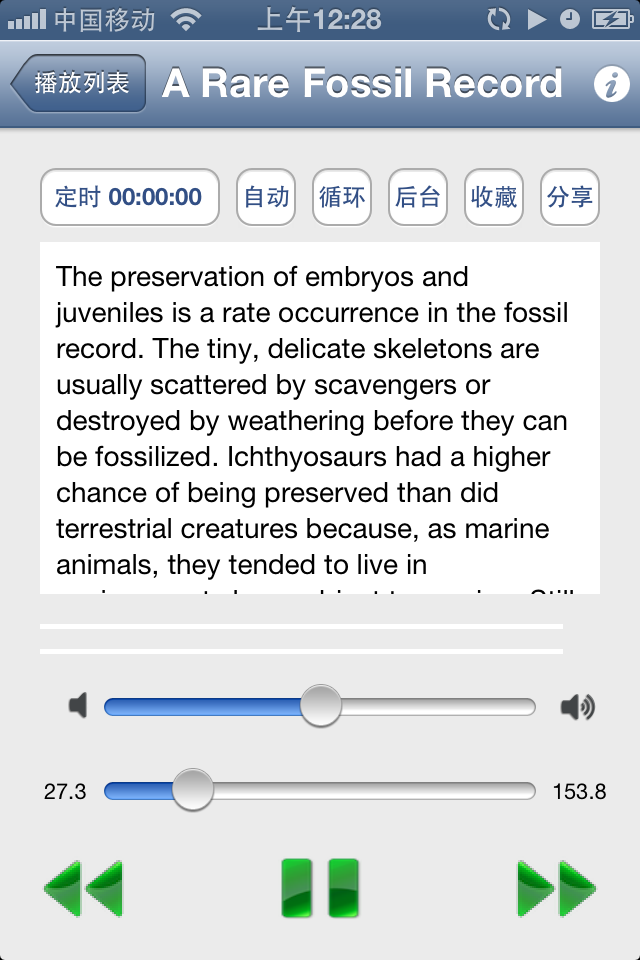Toggle 自动 auto mode
The image size is (640, 960).
267,197
